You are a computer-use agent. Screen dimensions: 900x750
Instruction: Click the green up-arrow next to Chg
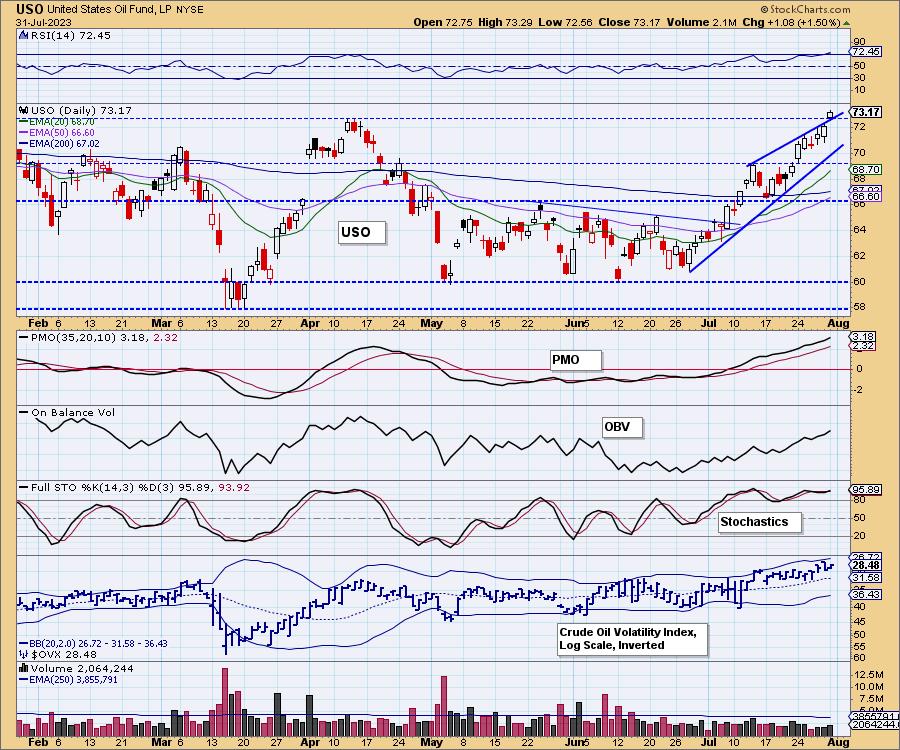(847, 23)
